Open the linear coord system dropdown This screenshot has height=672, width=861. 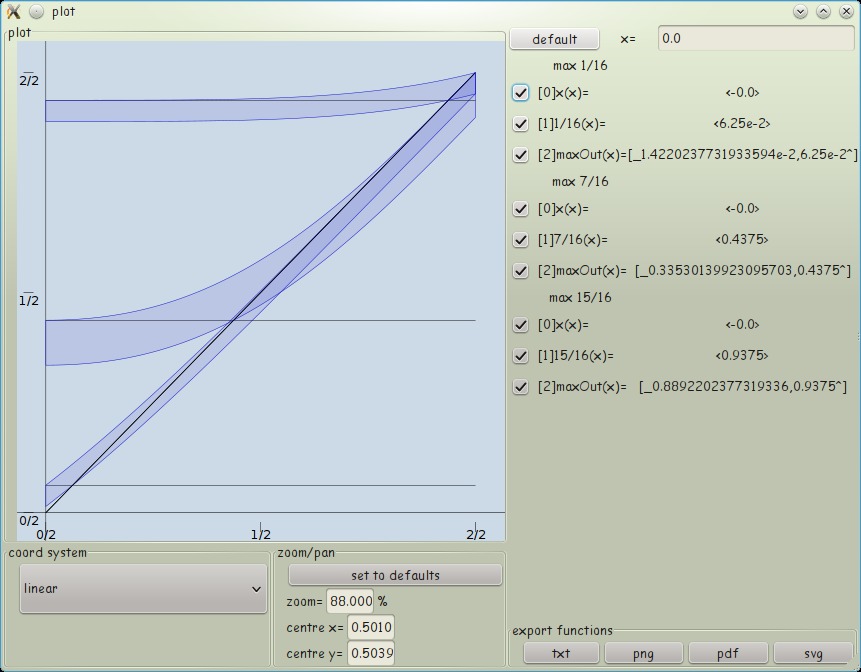[143, 589]
